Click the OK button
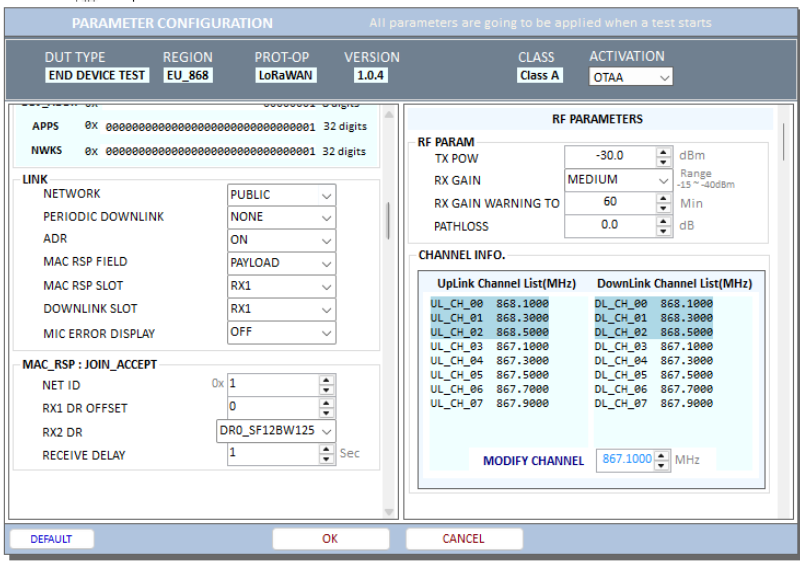 [x=330, y=539]
